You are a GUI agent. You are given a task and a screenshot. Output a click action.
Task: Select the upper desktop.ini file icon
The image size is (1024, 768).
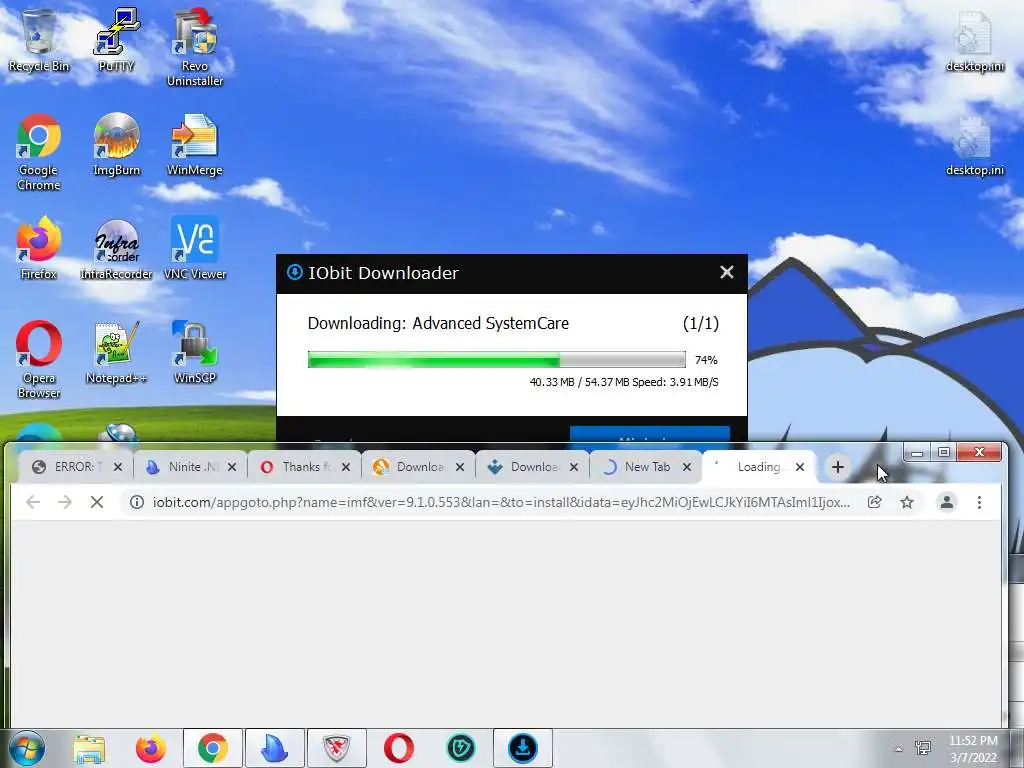(974, 41)
